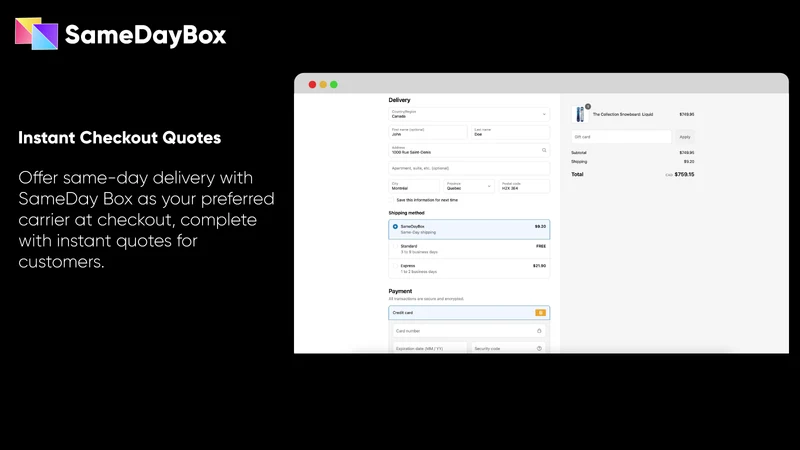Click 'The Collection Snowboard: Liquid' item name

pos(622,114)
